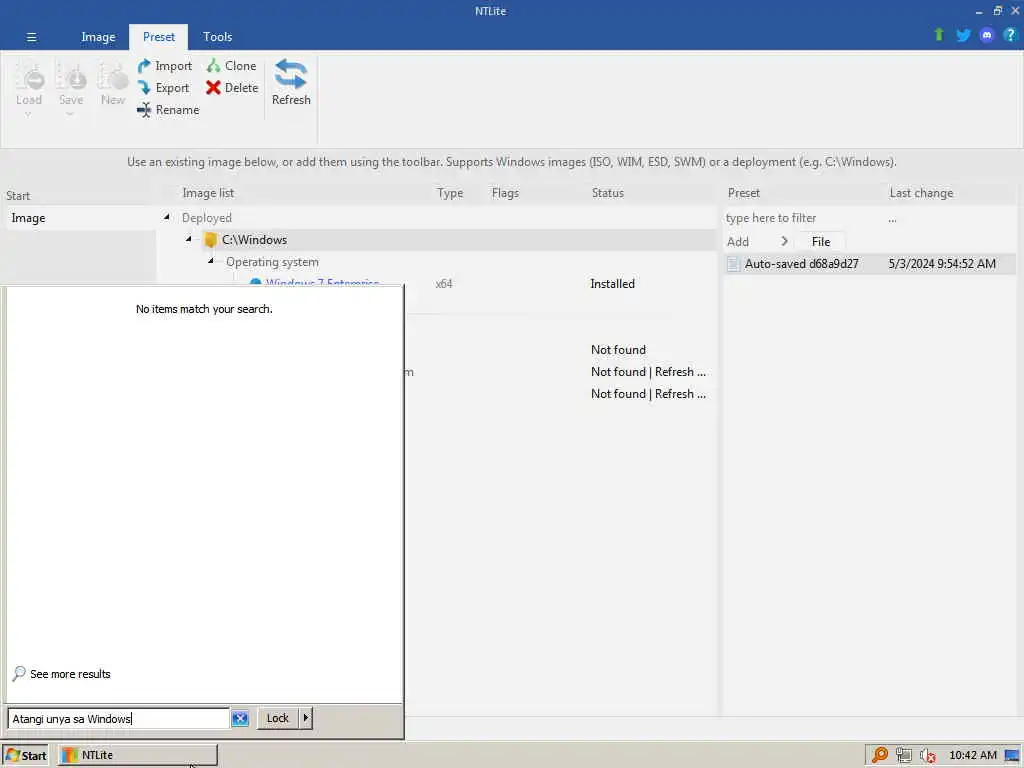Click the Image list column header

(208, 193)
